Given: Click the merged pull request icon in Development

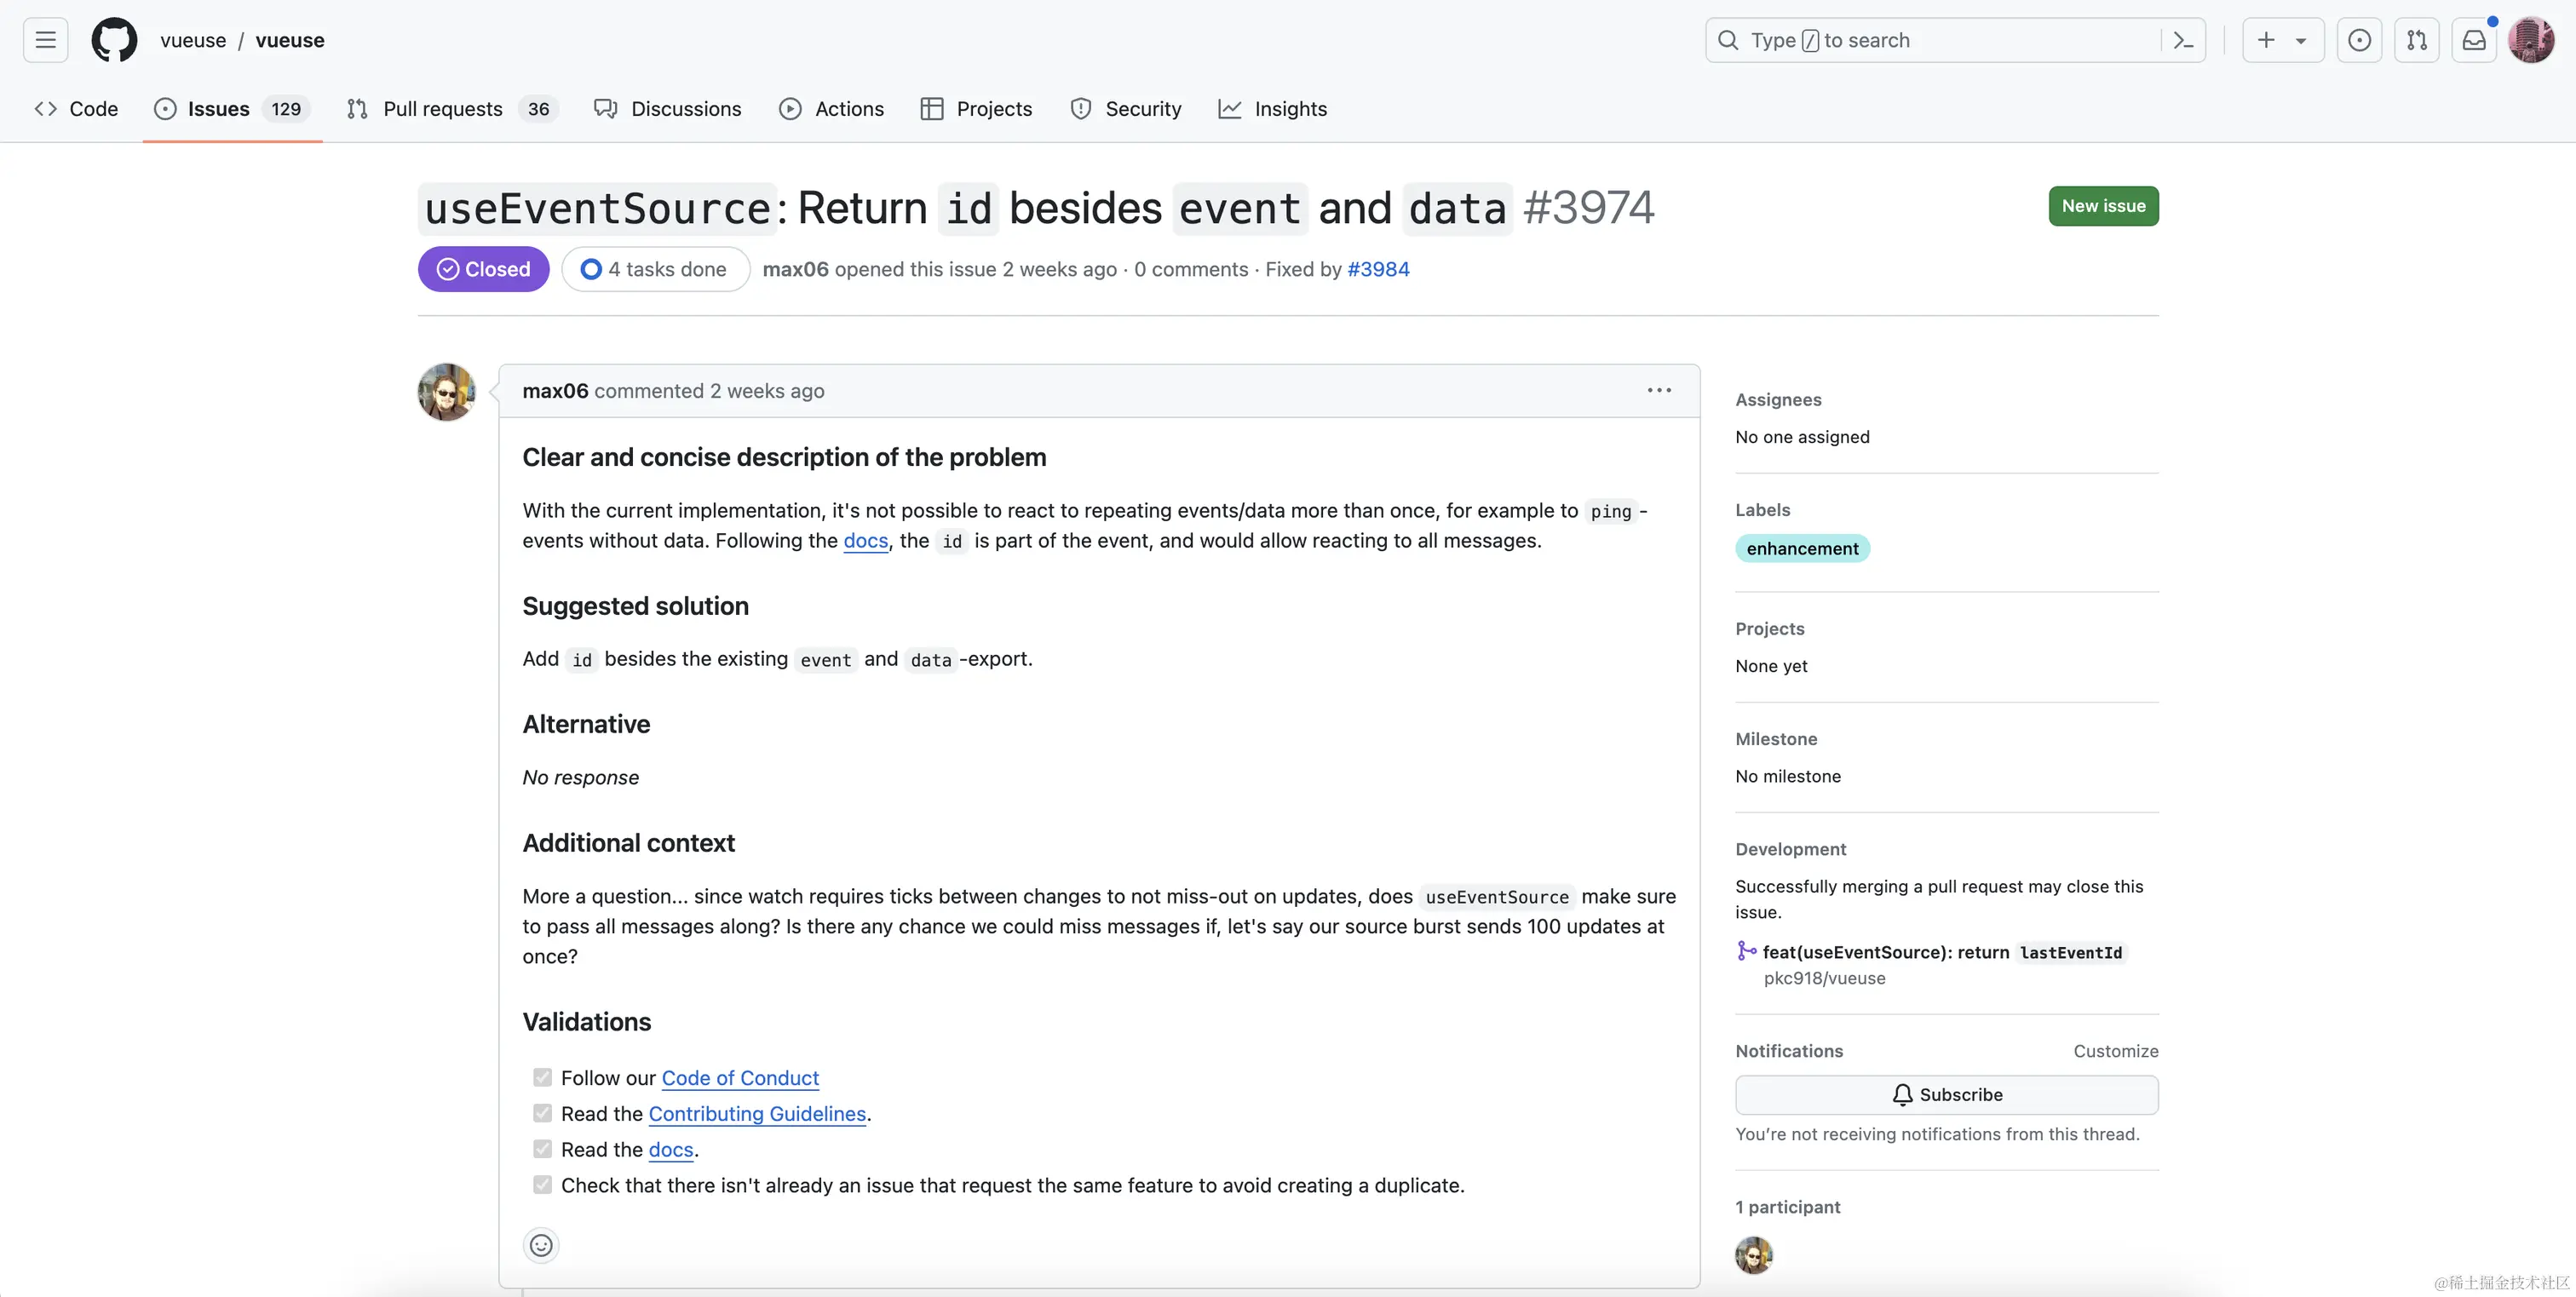Looking at the screenshot, I should pyautogui.click(x=1746, y=951).
